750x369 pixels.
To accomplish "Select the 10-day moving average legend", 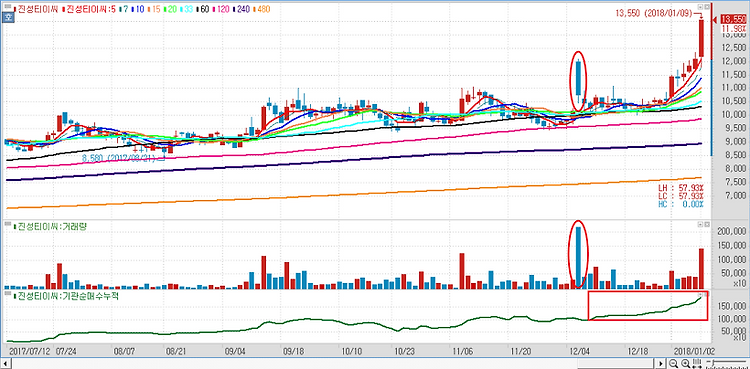I will pyautogui.click(x=138, y=9).
